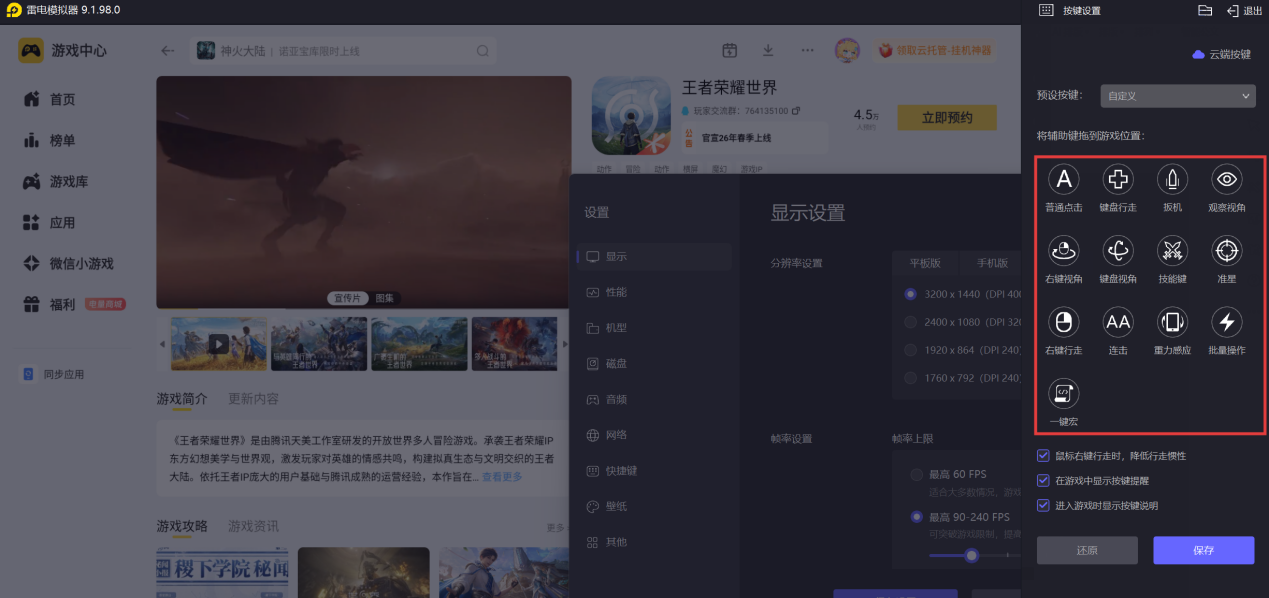Select the 一键宏 macro icon

click(1063, 393)
